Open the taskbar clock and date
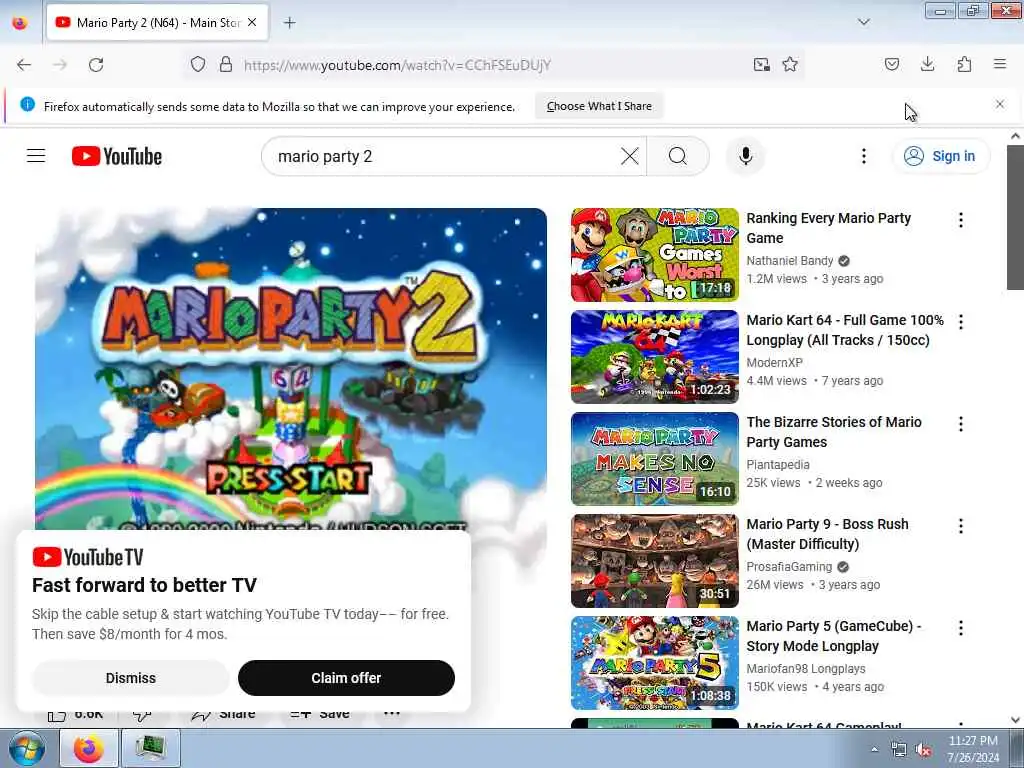Image resolution: width=1024 pixels, height=768 pixels. click(973, 749)
